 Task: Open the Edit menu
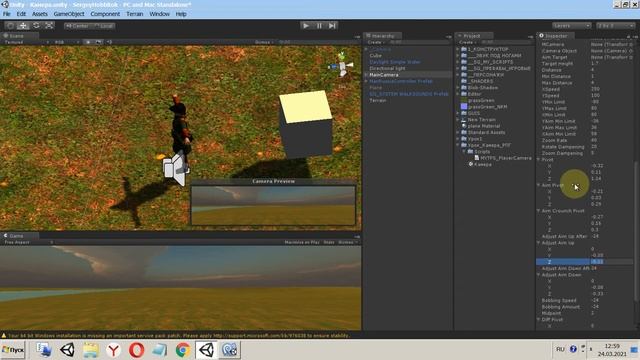tap(21, 14)
